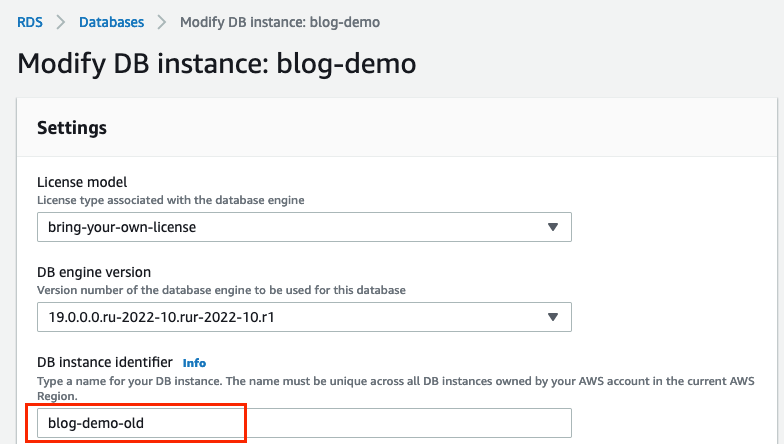Click the RDS breadcrumb link
This screenshot has width=784, height=444.
pos(30,21)
